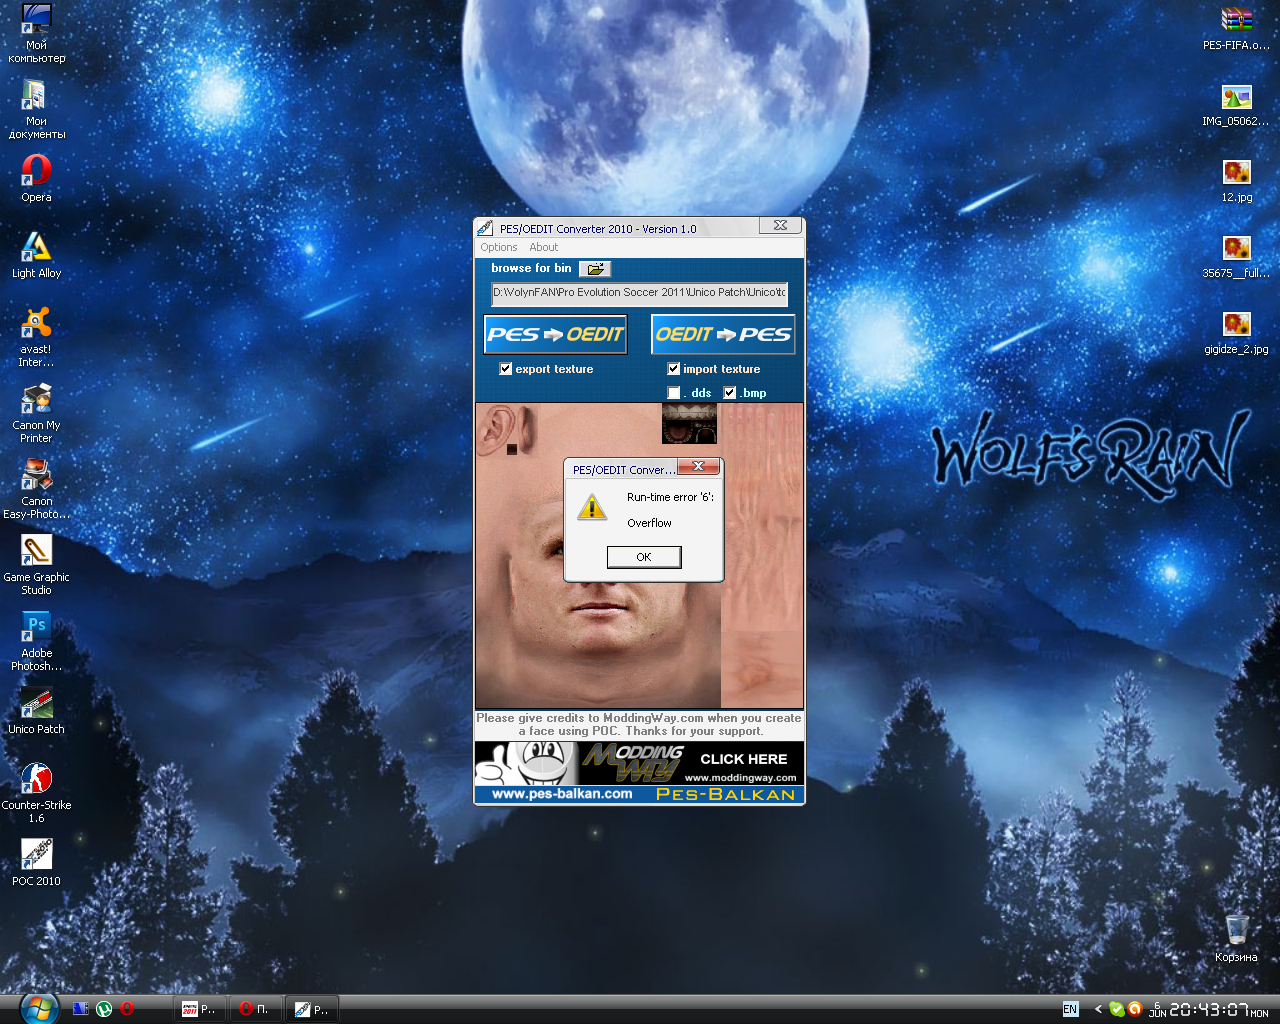Launch Opera from the desktop shortcut

coord(37,178)
